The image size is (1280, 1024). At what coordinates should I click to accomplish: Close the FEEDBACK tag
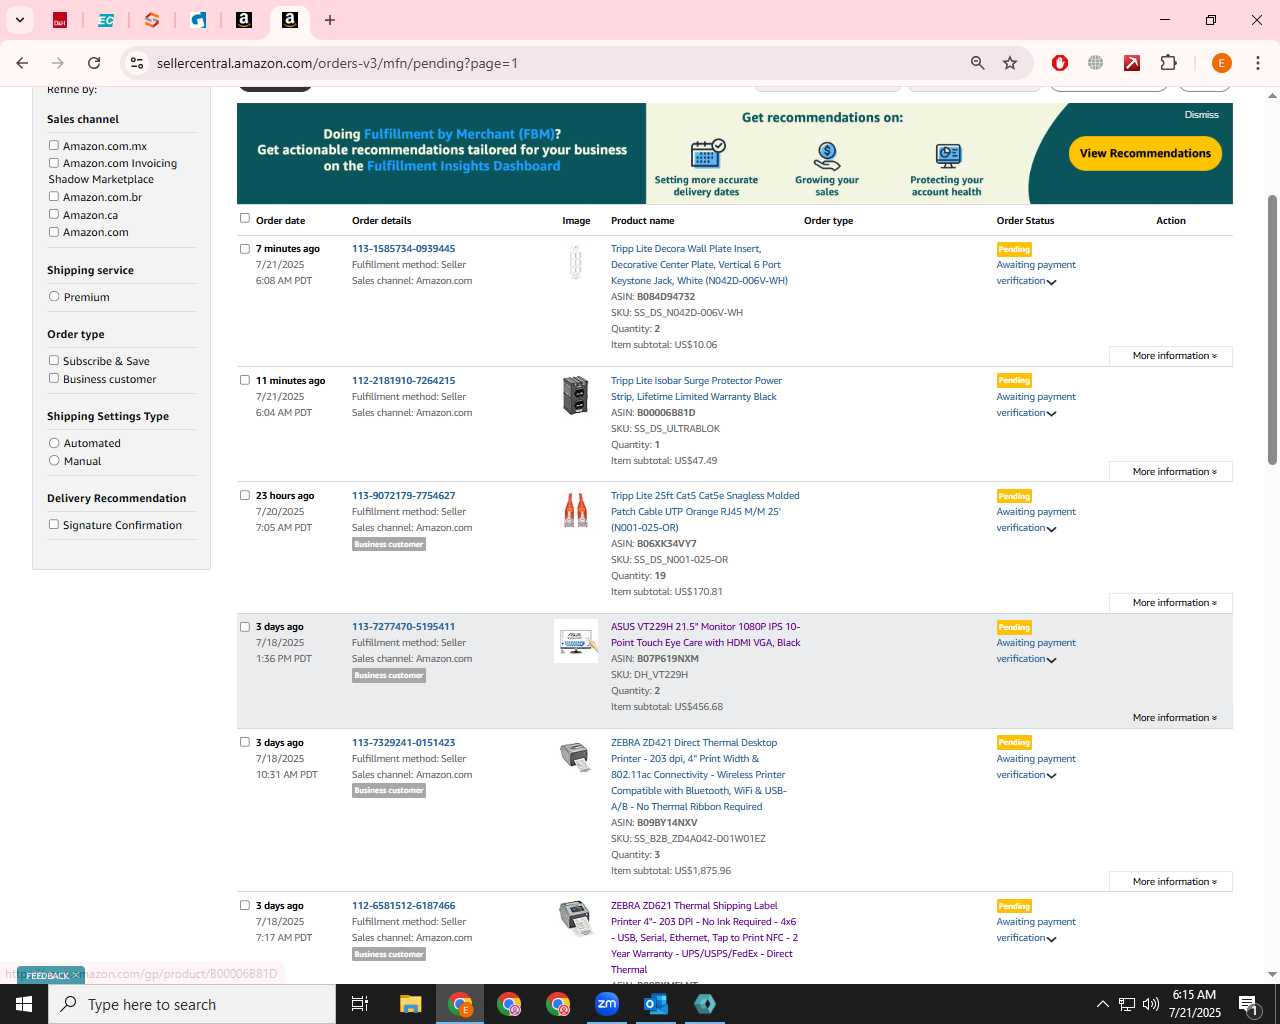(75, 975)
